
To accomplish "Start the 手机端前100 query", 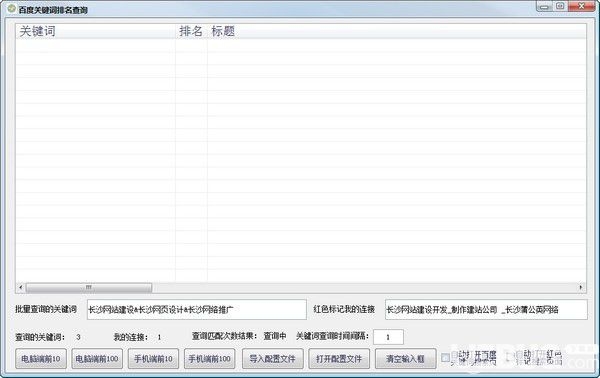I will (210, 359).
